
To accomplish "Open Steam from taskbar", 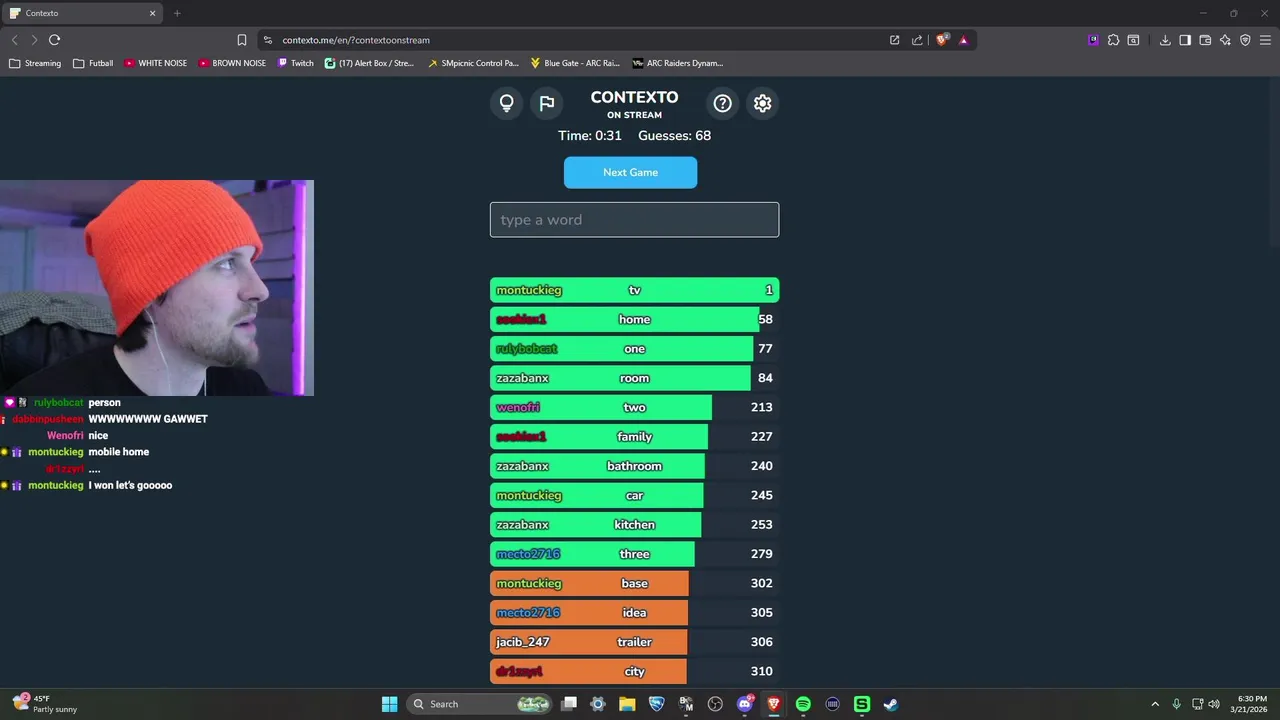I will [891, 704].
